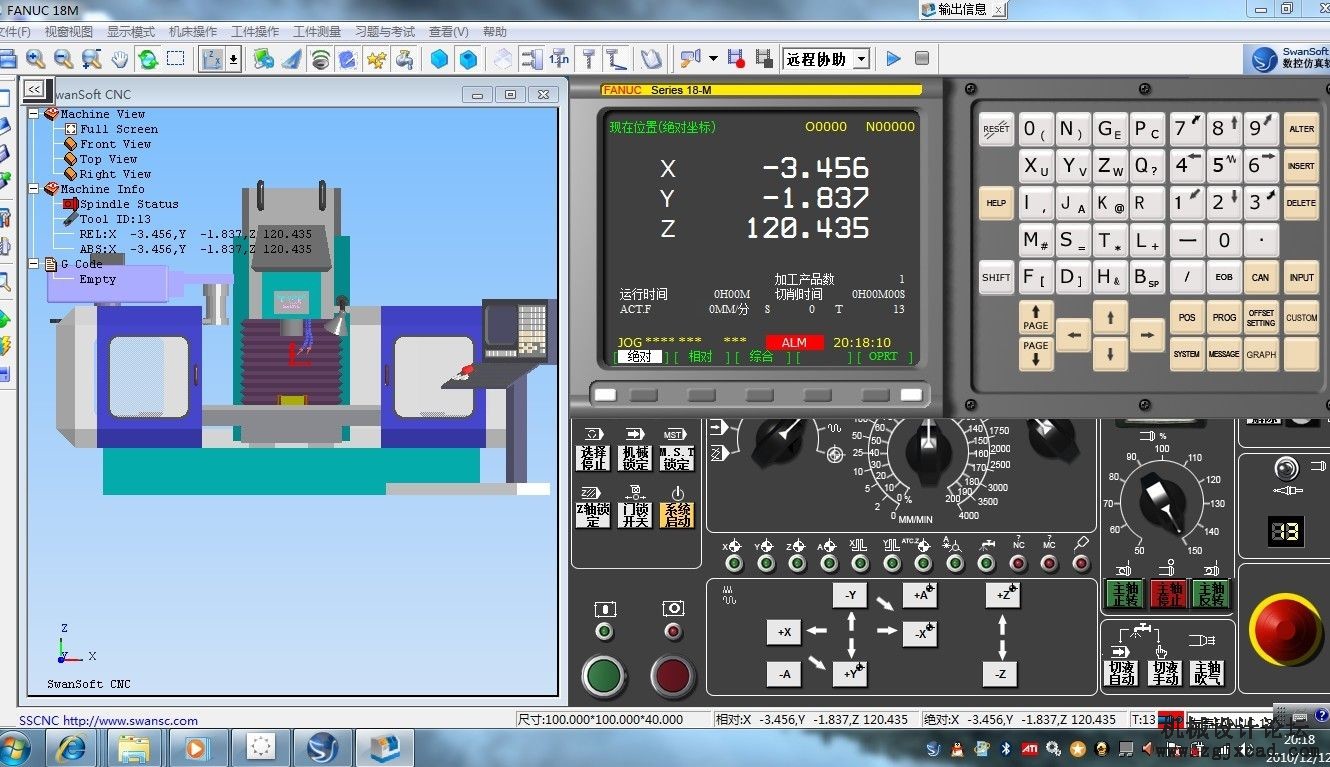Screen dimensions: 1330x767
Task: Open 显示模式 menu
Action: coord(131,32)
